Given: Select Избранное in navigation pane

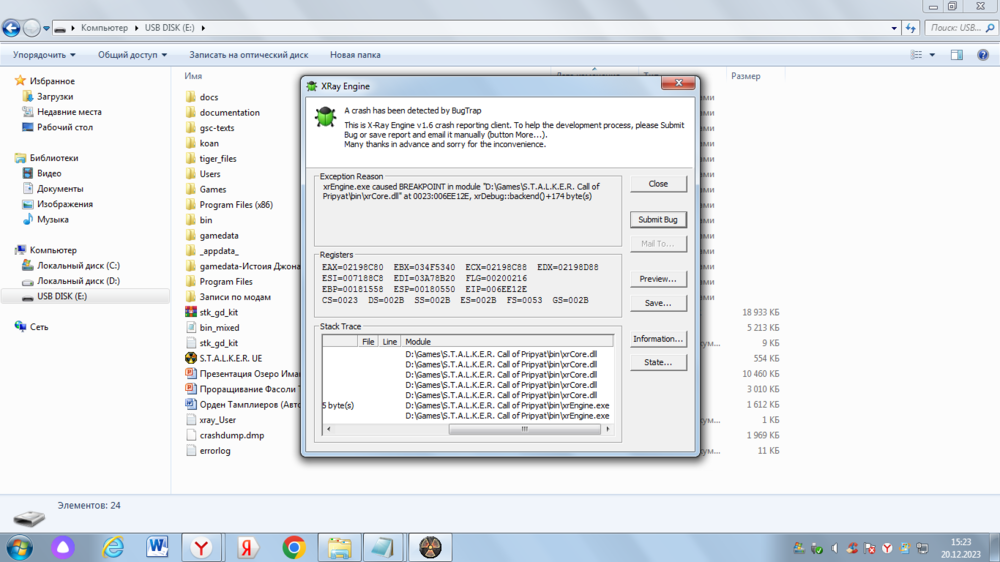Looking at the screenshot, I should click(x=52, y=81).
